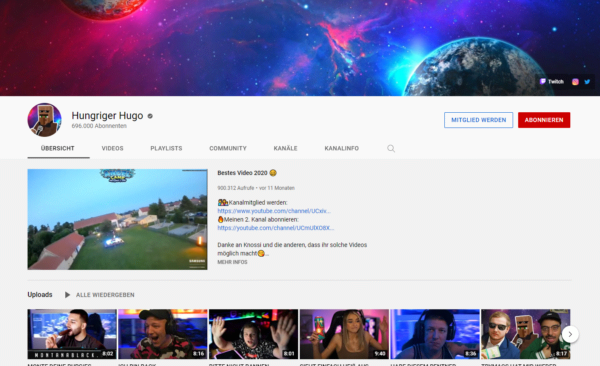600x366 pixels.
Task: Play the featured drone video thumbnail
Action: tap(117, 219)
